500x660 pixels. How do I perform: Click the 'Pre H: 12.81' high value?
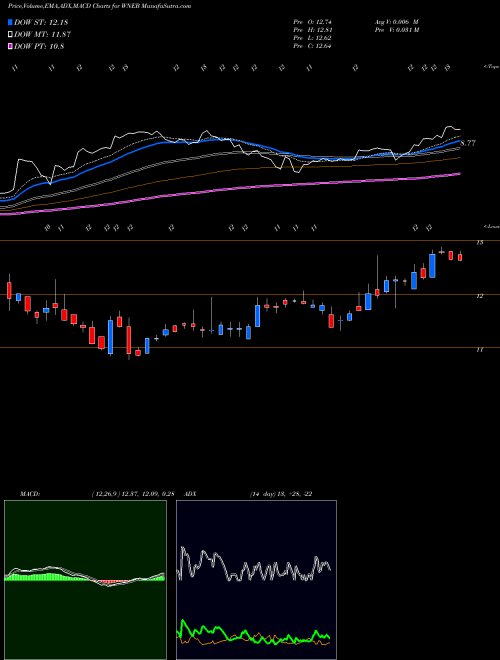313,30
